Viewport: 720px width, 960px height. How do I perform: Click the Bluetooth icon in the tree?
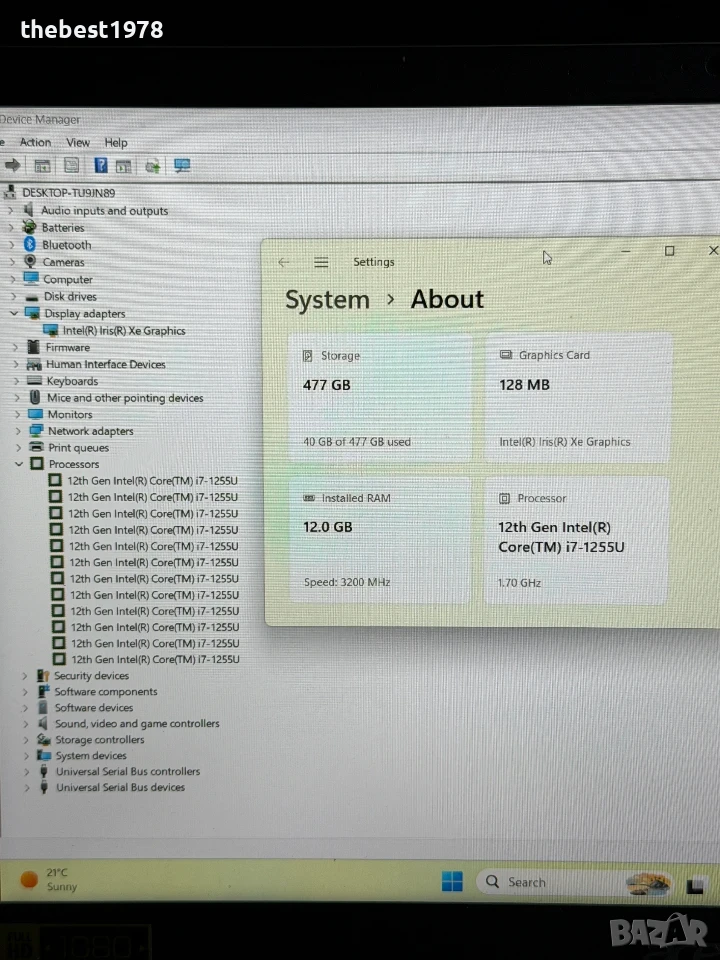click(x=30, y=244)
